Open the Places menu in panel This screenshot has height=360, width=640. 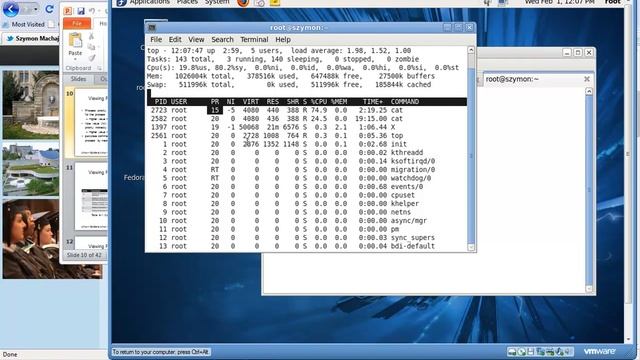(187, 2)
